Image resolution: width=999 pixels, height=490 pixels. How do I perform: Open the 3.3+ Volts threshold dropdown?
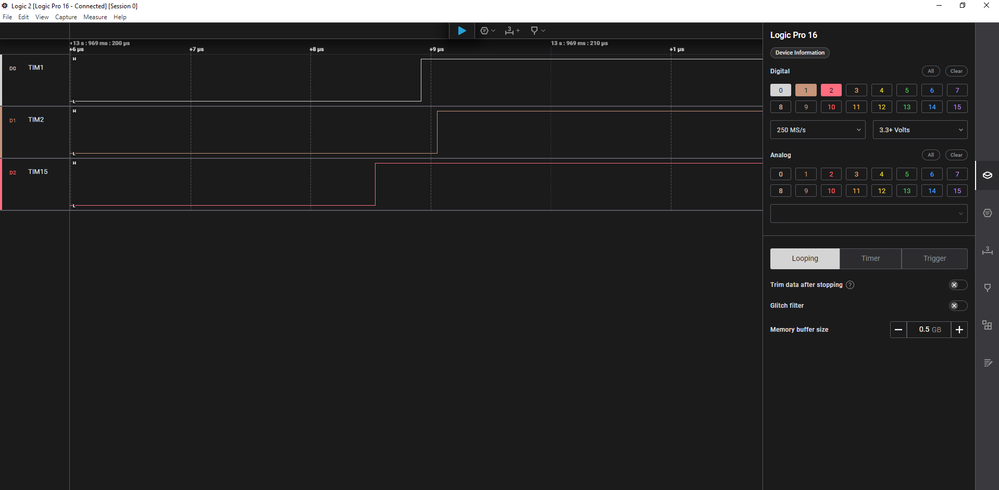coord(920,130)
